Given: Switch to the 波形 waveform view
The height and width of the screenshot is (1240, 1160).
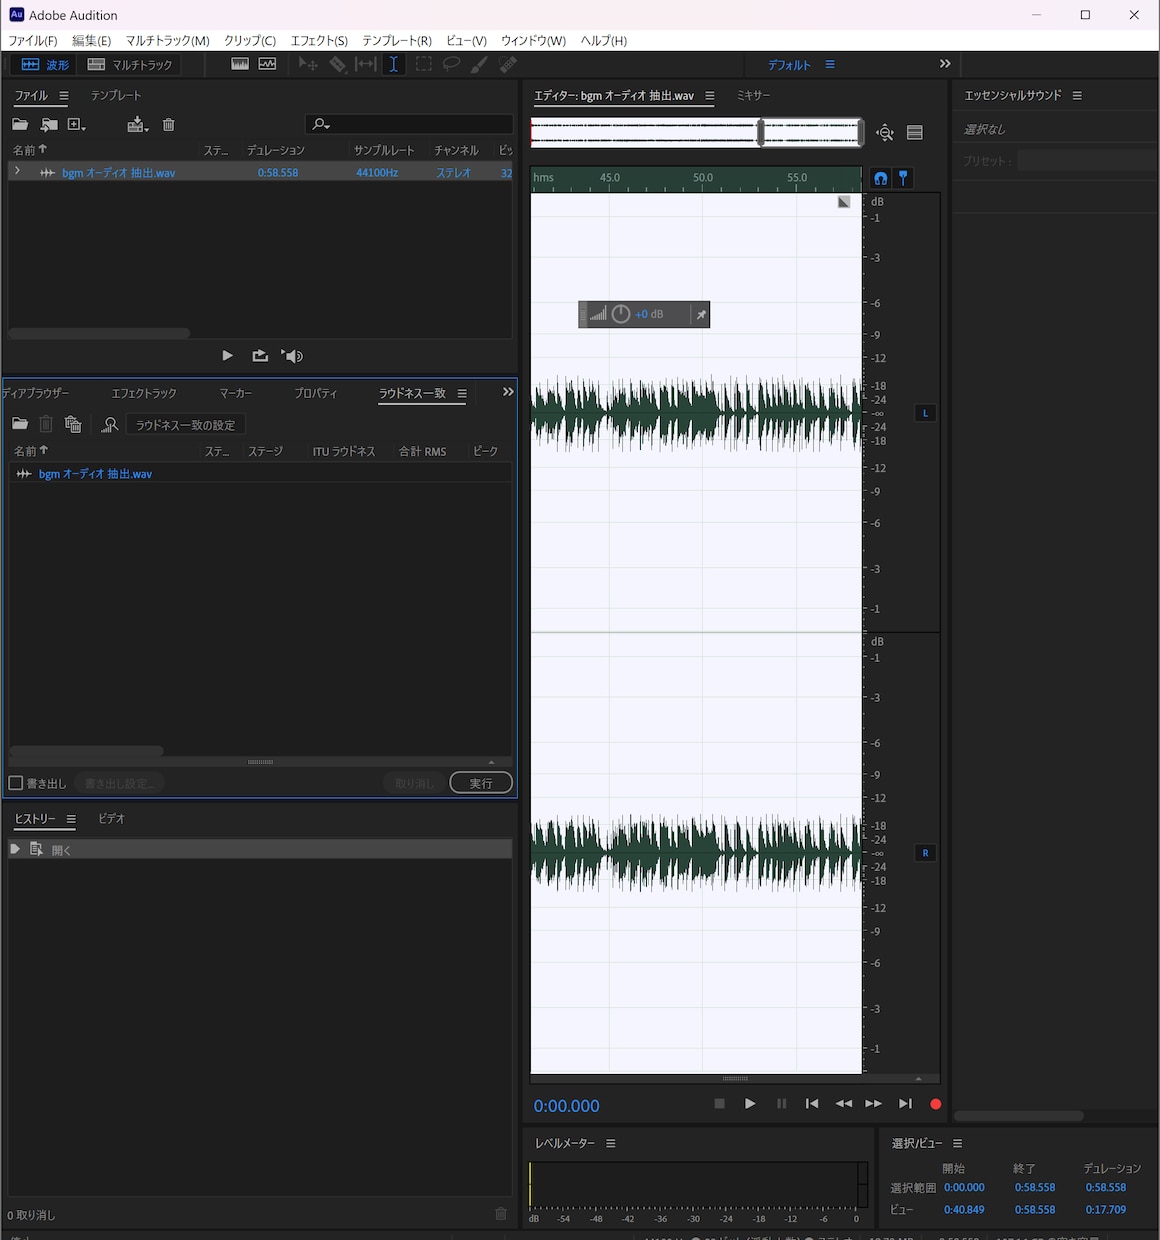Looking at the screenshot, I should [x=45, y=64].
